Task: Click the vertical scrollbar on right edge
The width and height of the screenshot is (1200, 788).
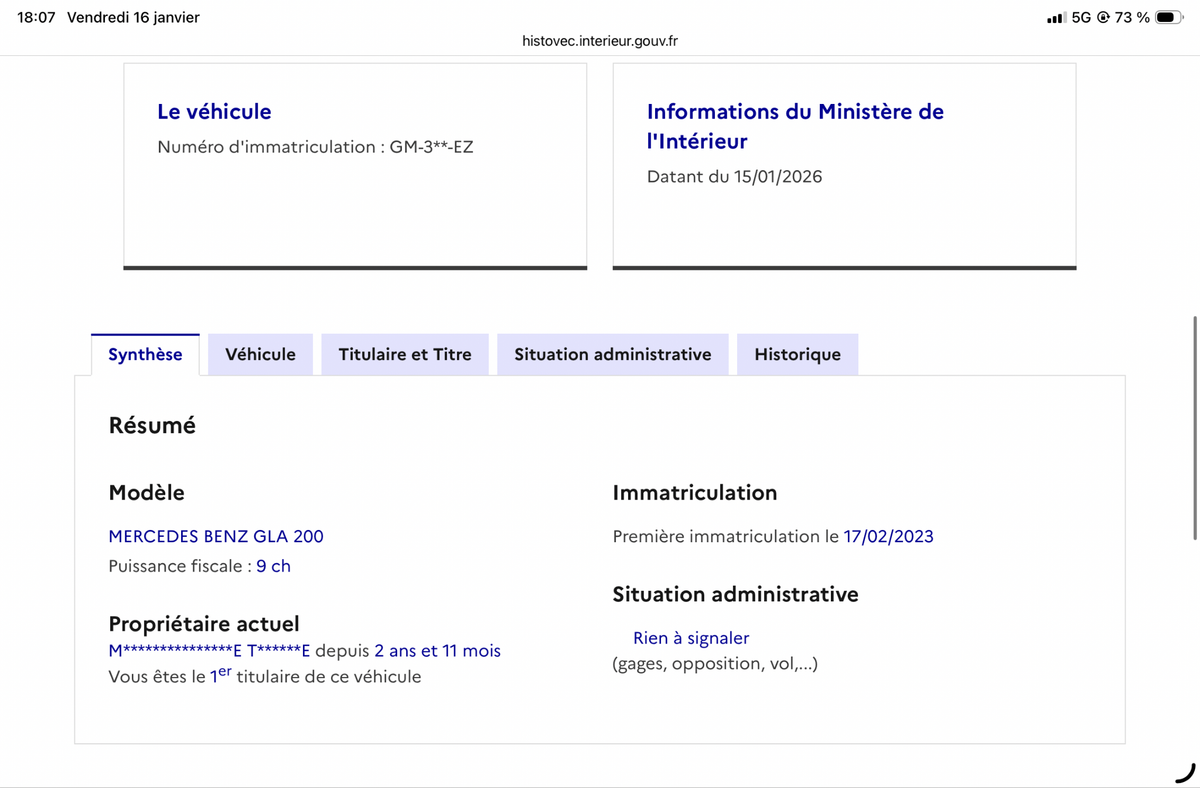Action: (1194, 428)
